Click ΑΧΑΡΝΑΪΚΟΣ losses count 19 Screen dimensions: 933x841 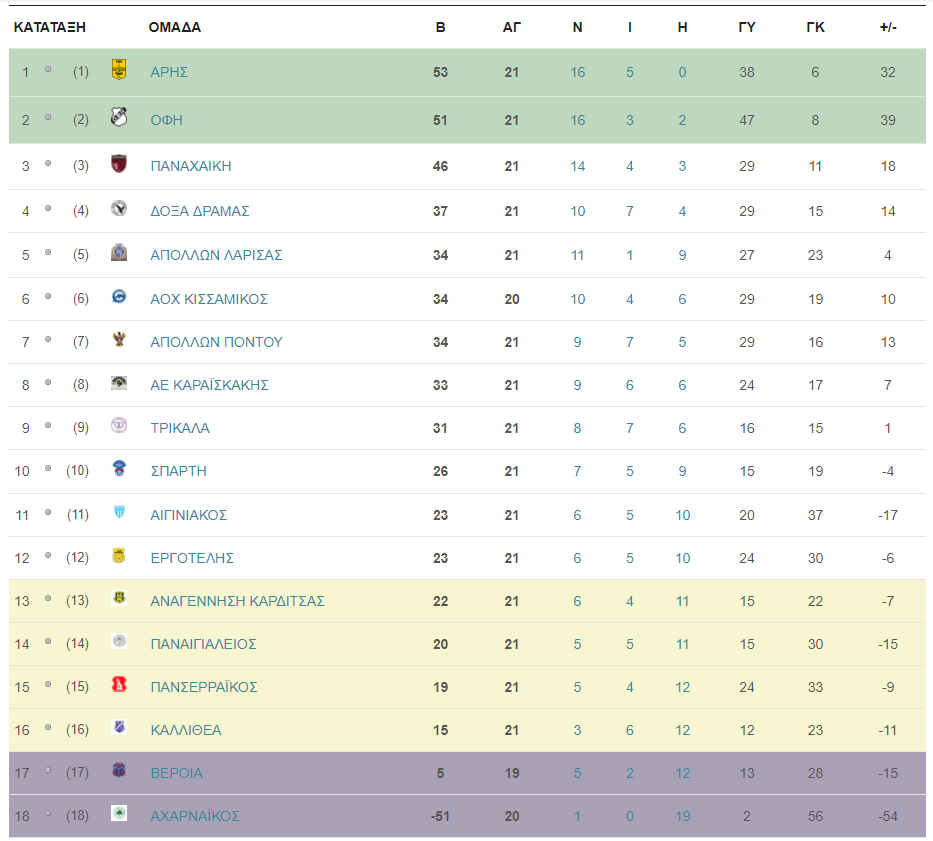682,817
